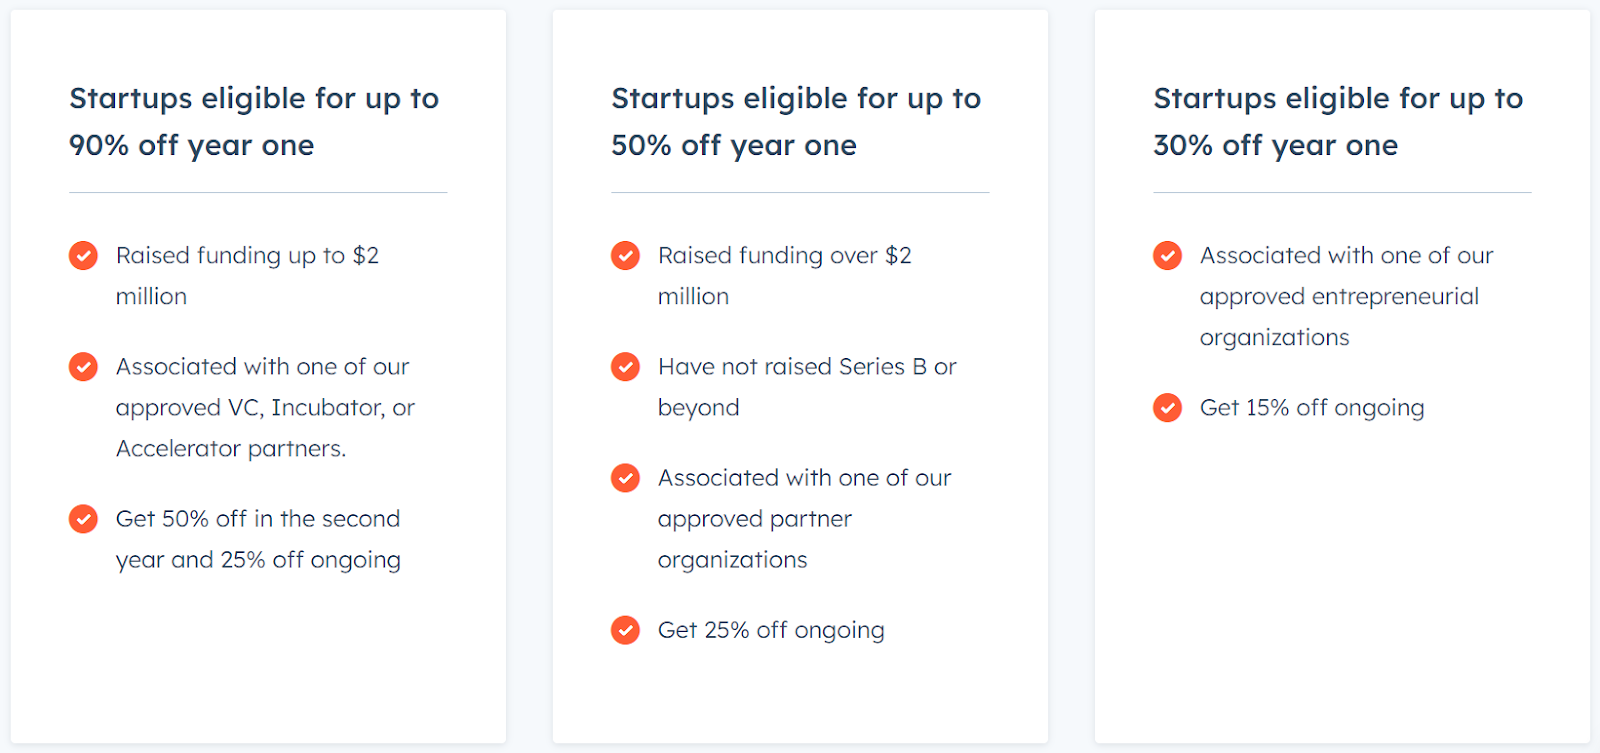This screenshot has height=753, width=1600.
Task: Click the "Get 50% off in the second year" text
Action: [258, 539]
